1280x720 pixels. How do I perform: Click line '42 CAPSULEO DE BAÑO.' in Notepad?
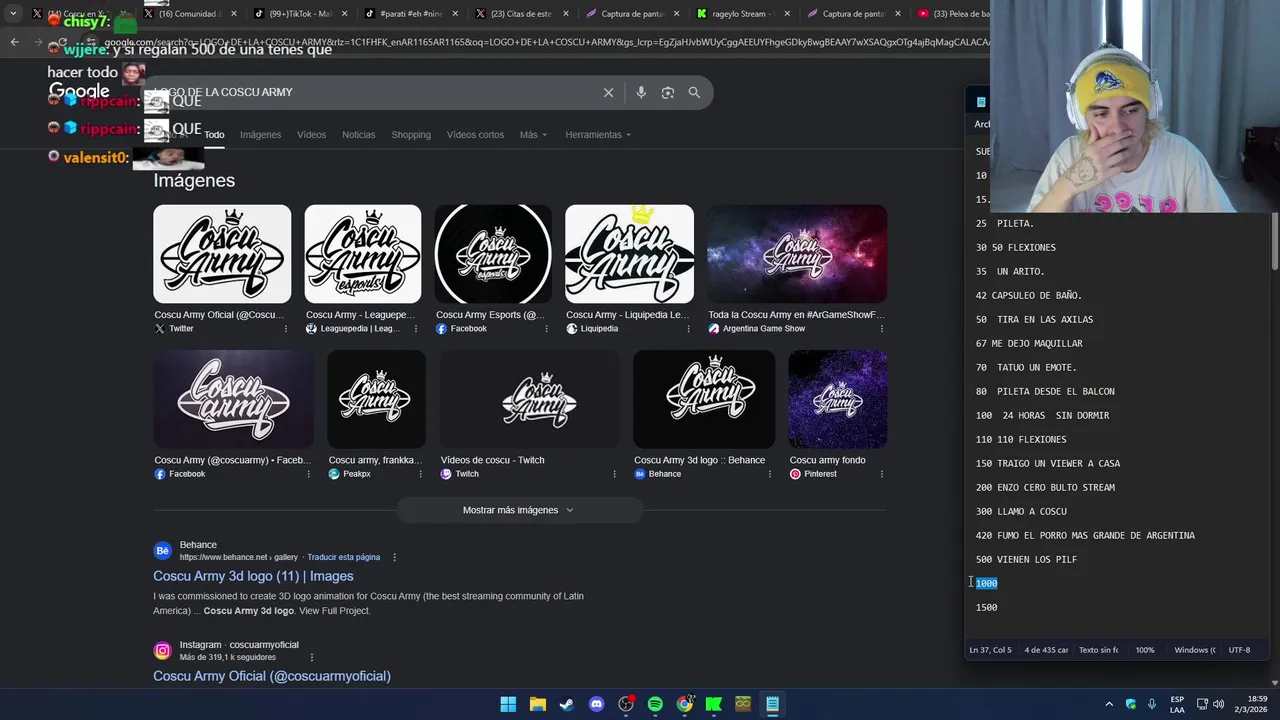tap(1029, 295)
